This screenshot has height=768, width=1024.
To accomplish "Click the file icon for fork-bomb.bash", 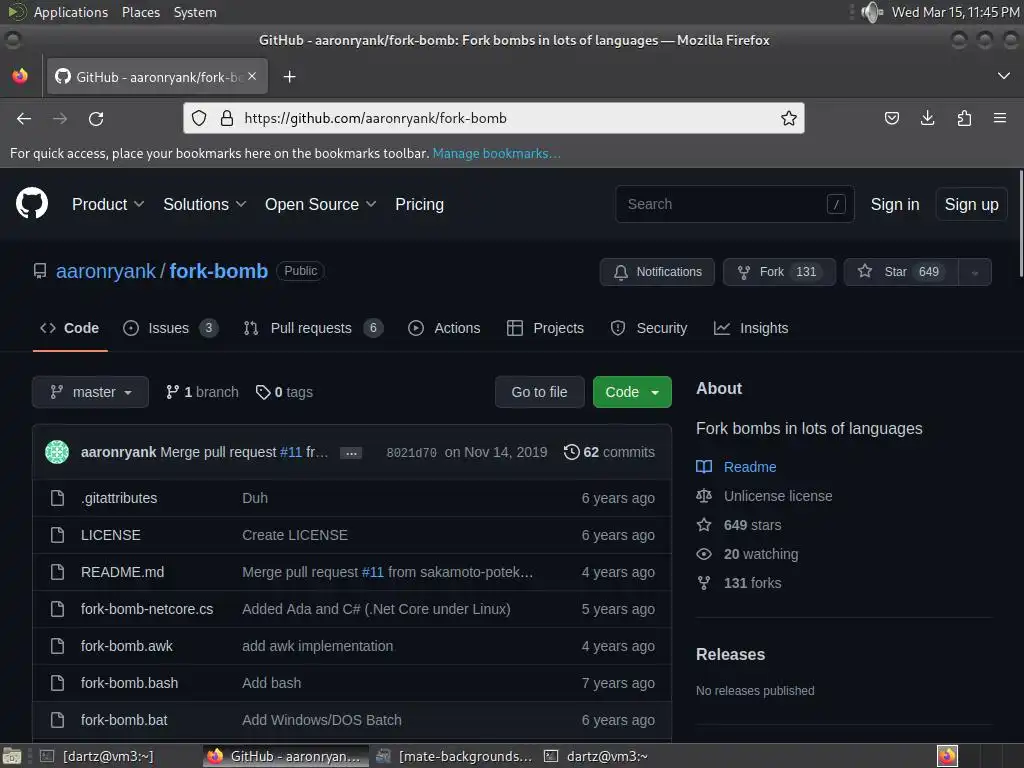I will [x=57, y=683].
